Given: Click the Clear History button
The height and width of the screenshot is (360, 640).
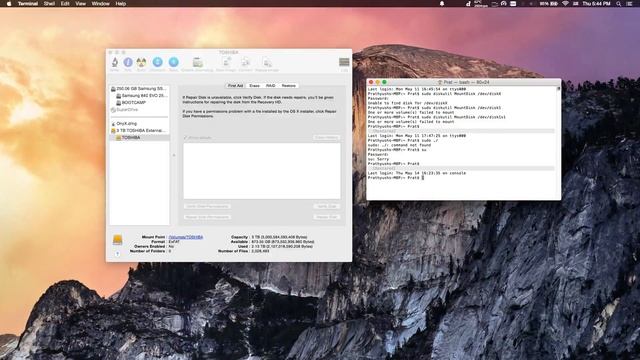Looking at the screenshot, I should (x=327, y=138).
